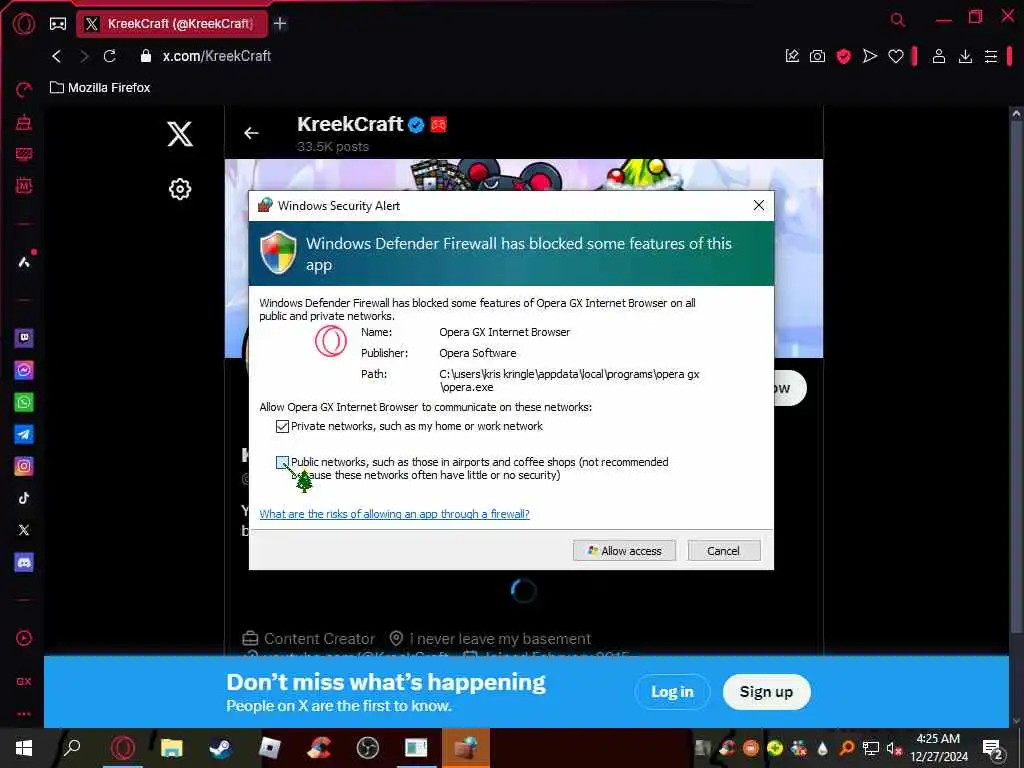Viewport: 1024px width, 768px height.
Task: Open the GX Corner gamepad icon
Action: (58, 24)
